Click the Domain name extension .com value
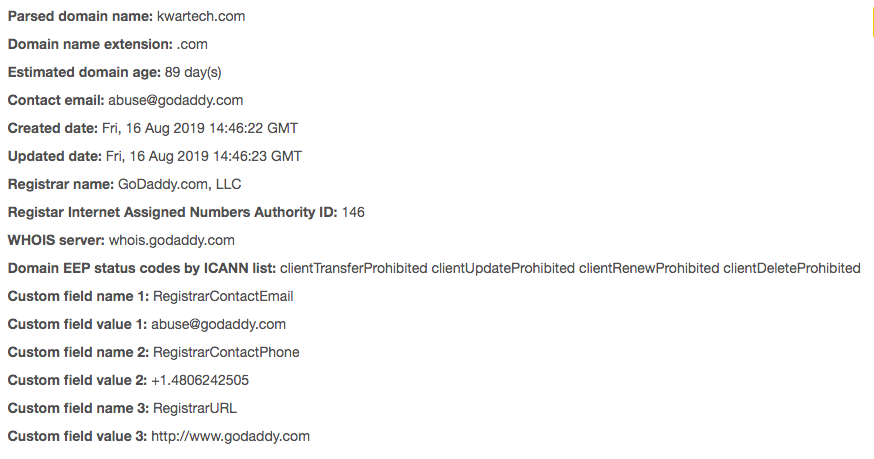This screenshot has width=874, height=459. (192, 45)
